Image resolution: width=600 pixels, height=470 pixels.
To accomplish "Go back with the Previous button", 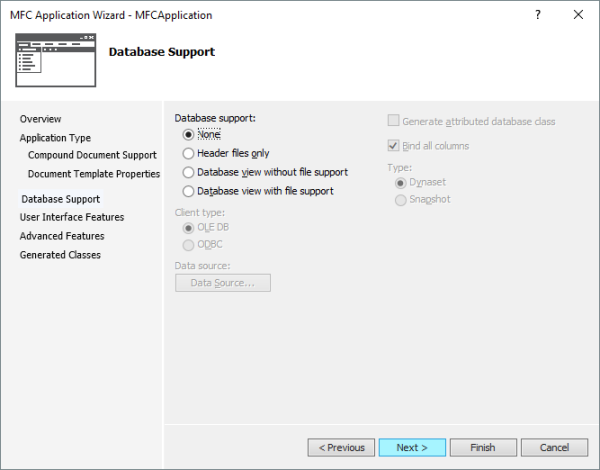I will 341,447.
